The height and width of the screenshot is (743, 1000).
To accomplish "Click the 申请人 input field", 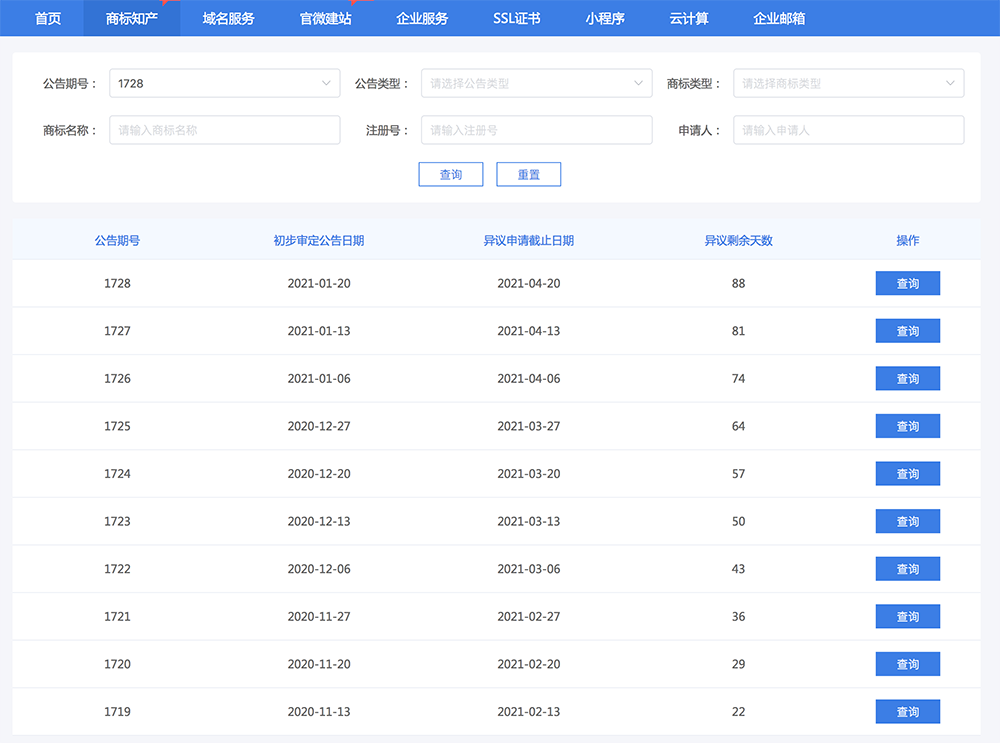I will 848,130.
